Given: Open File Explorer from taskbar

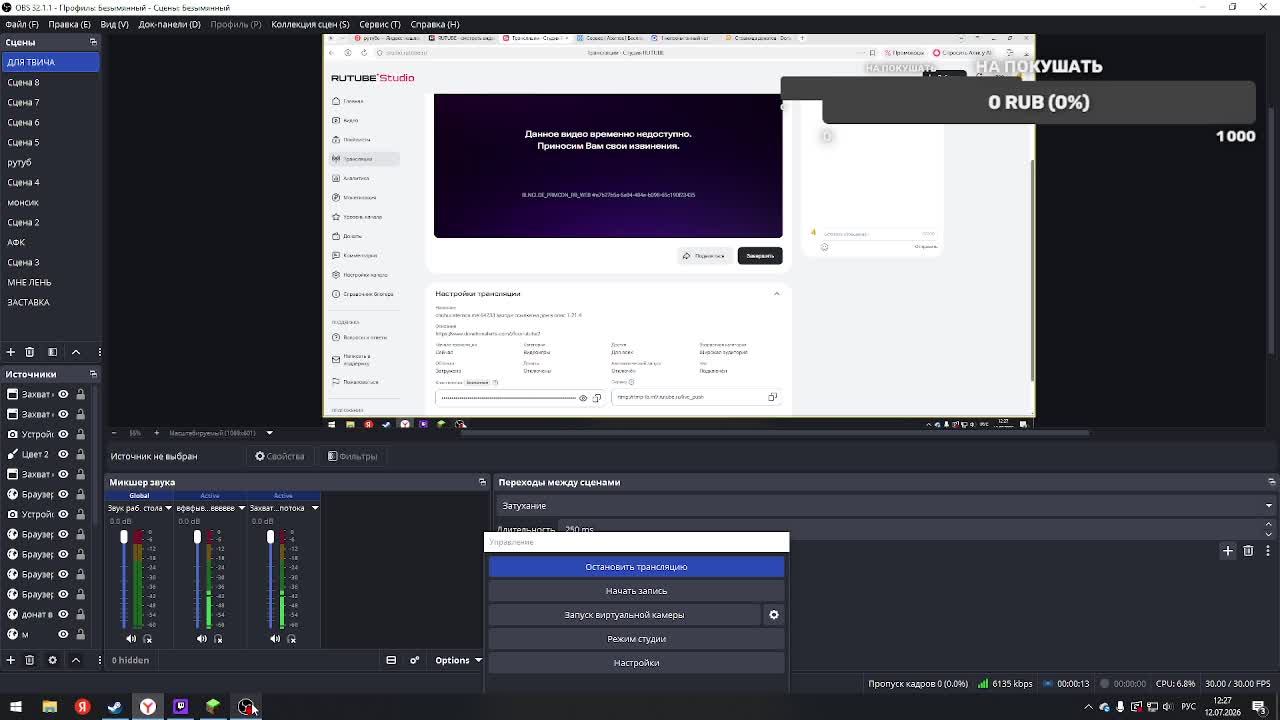Looking at the screenshot, I should pyautogui.click(x=49, y=707).
